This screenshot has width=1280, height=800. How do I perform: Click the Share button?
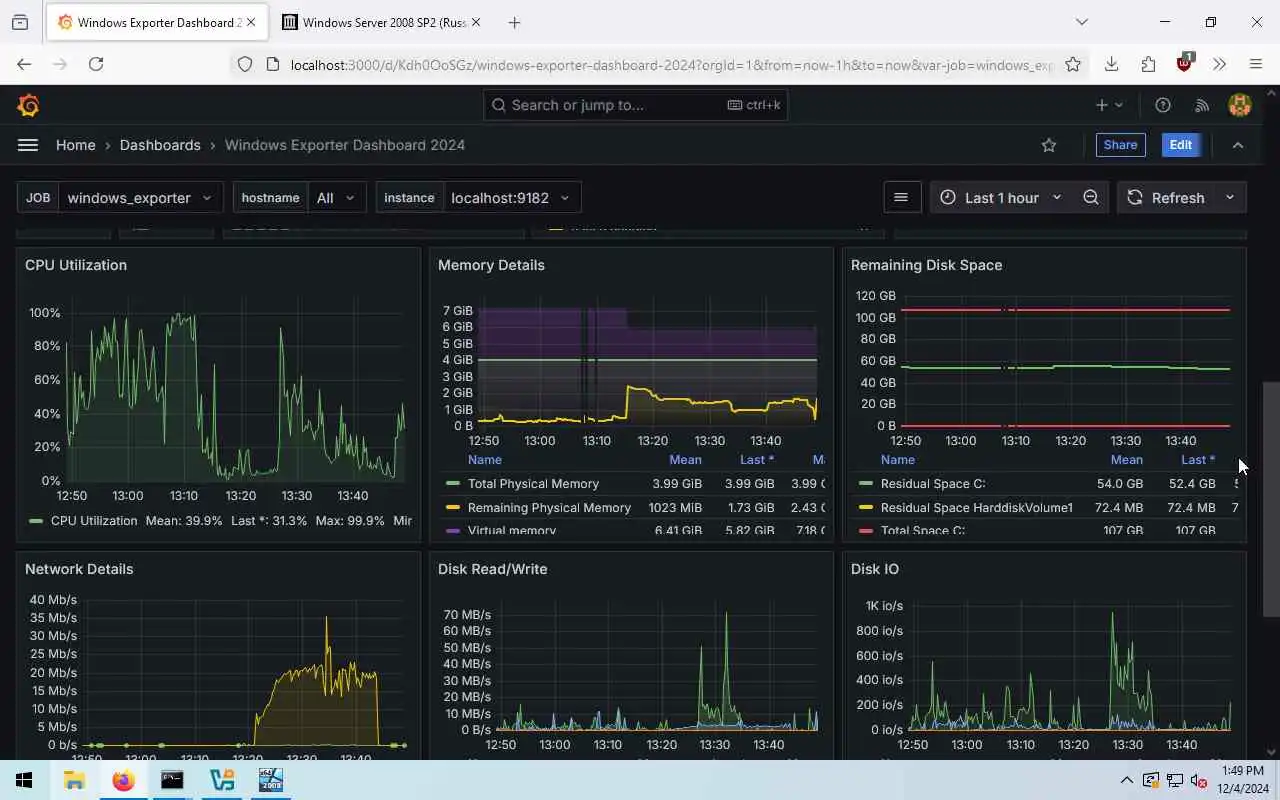(1120, 145)
